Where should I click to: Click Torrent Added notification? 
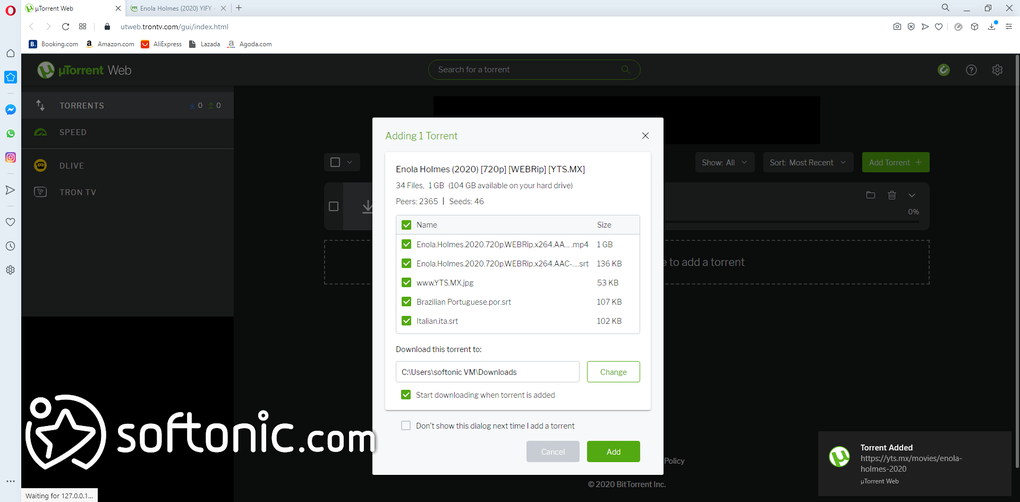(915, 464)
